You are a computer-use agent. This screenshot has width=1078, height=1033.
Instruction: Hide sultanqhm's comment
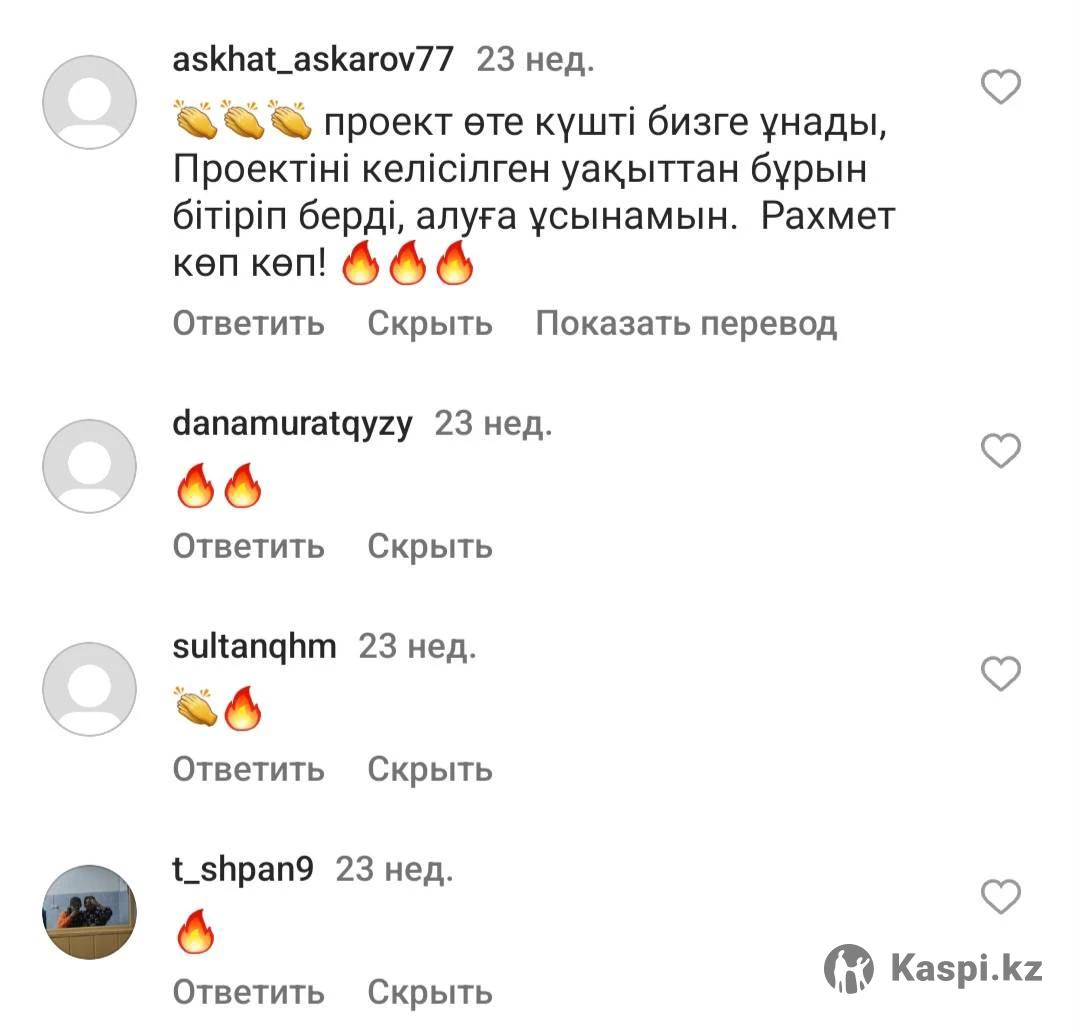click(430, 769)
